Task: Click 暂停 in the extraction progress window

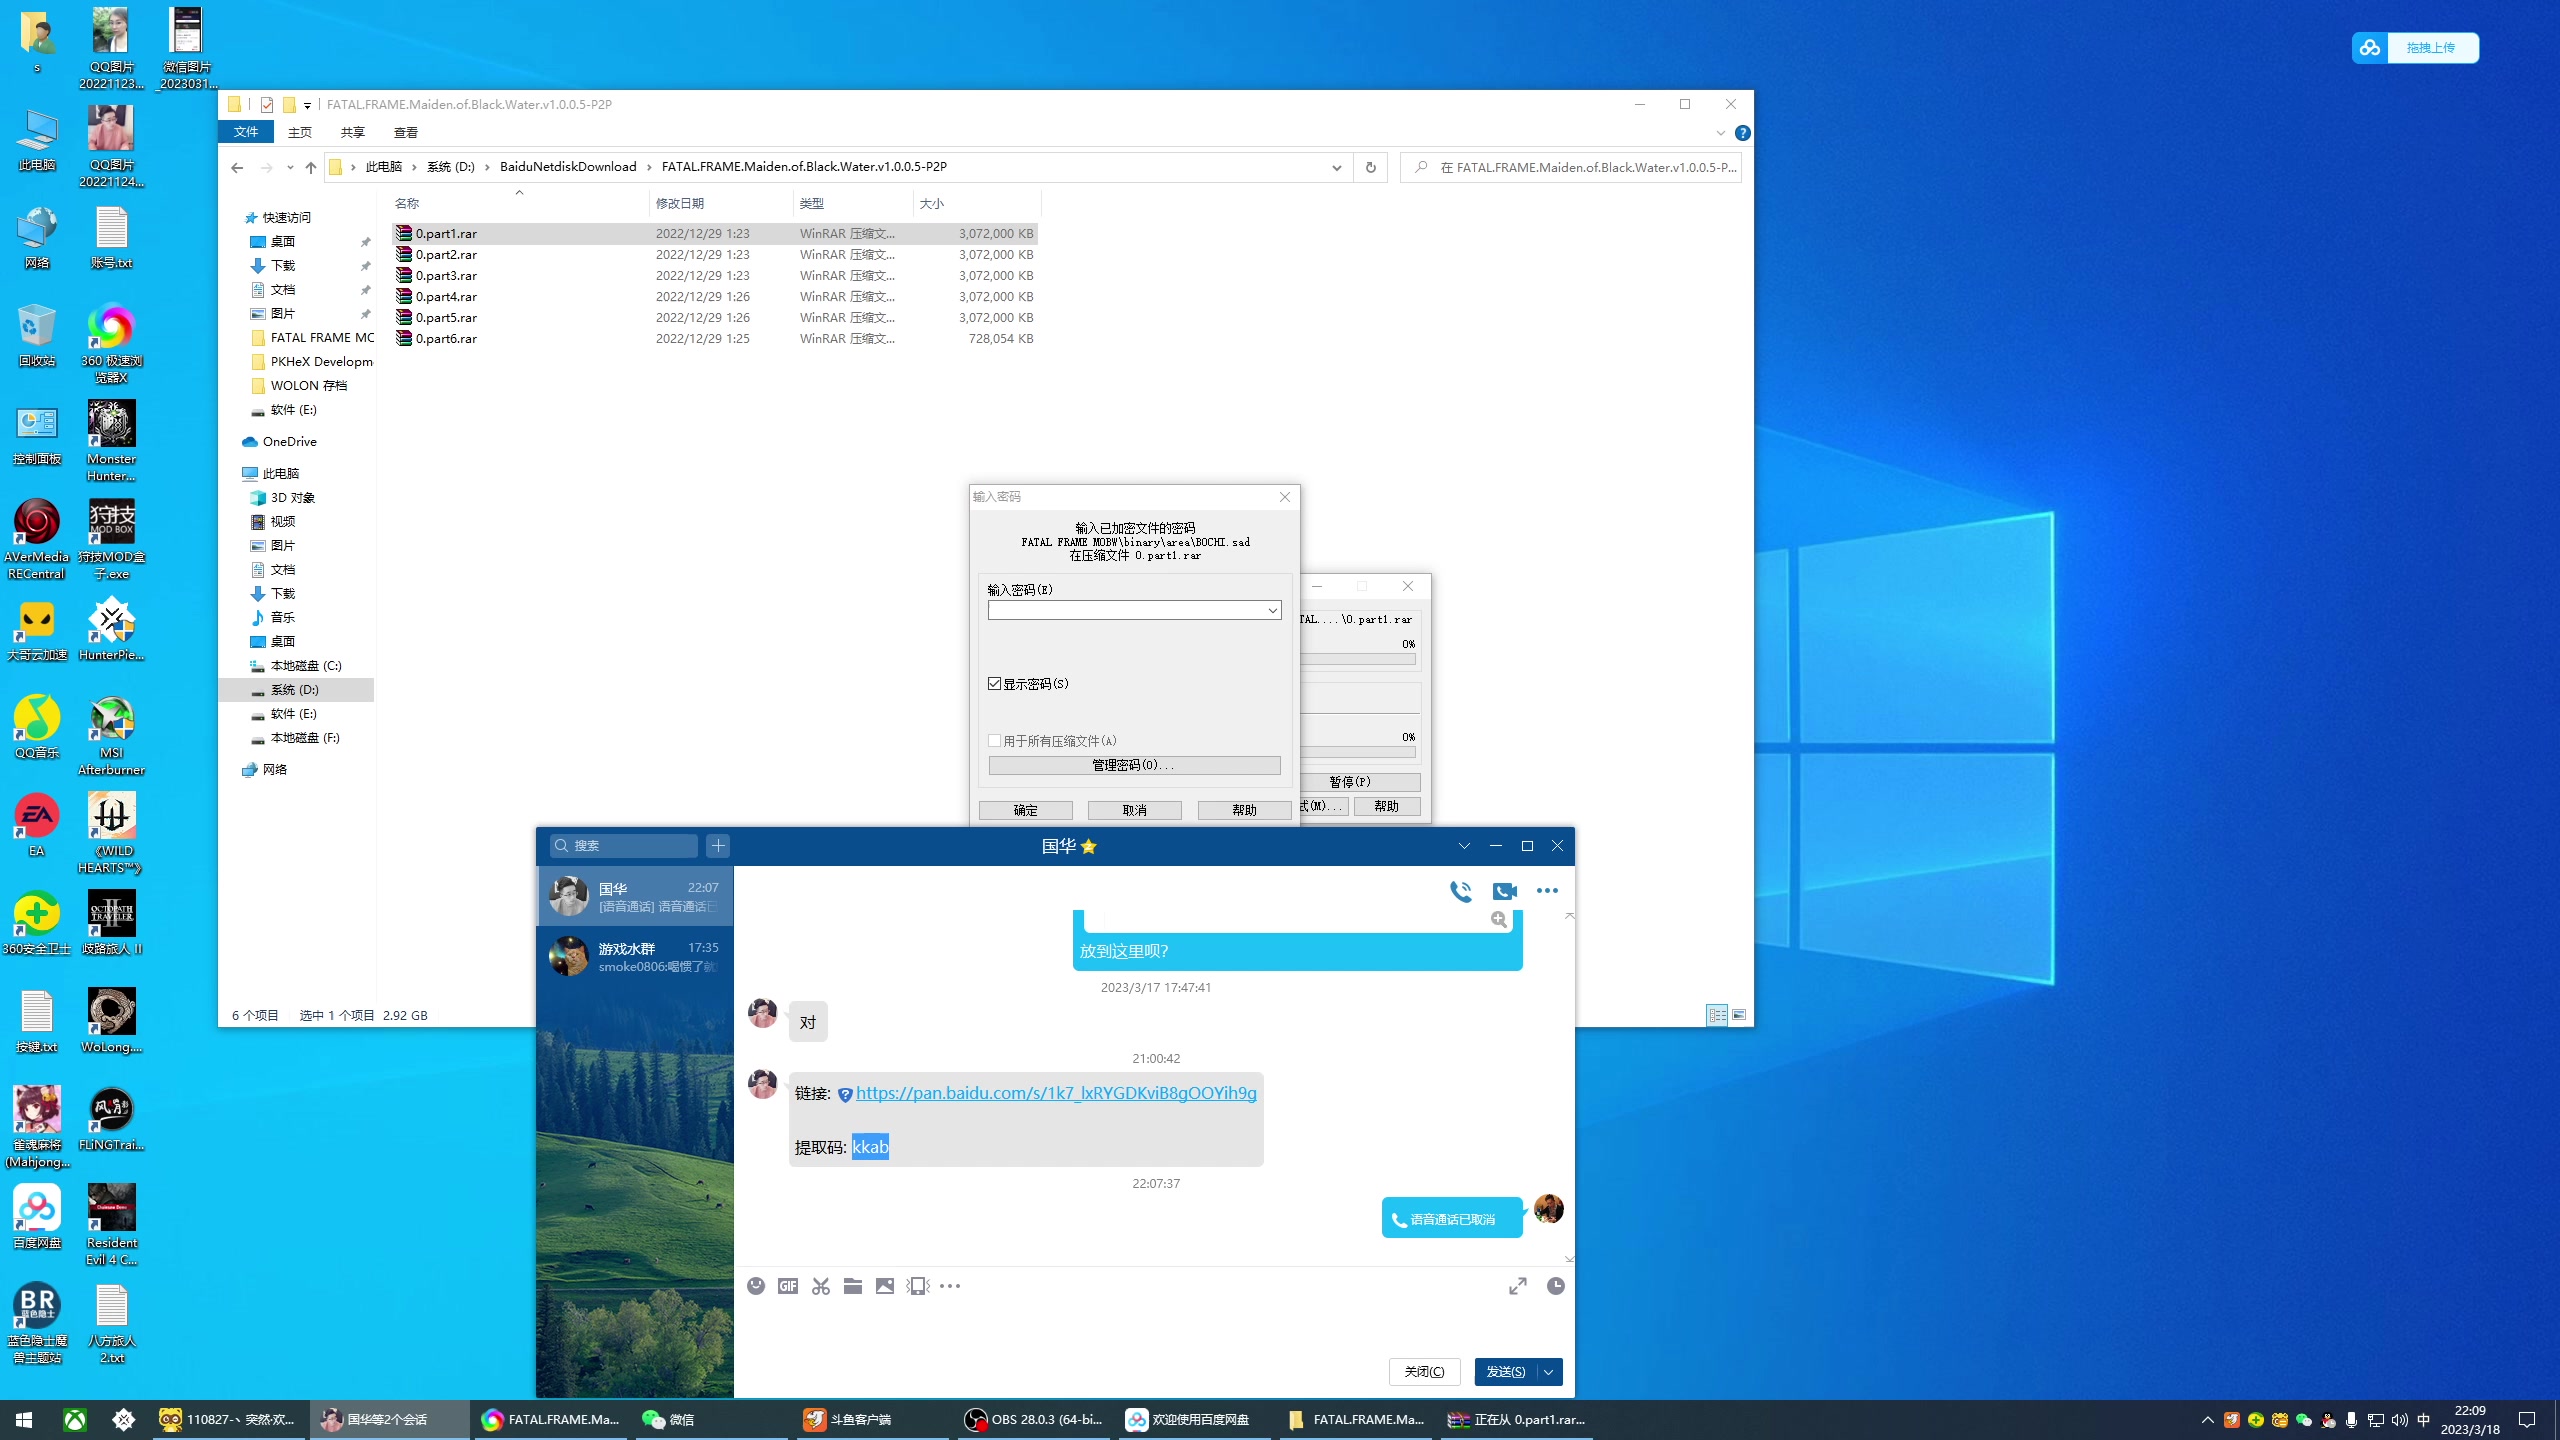Action: pos(1358,782)
